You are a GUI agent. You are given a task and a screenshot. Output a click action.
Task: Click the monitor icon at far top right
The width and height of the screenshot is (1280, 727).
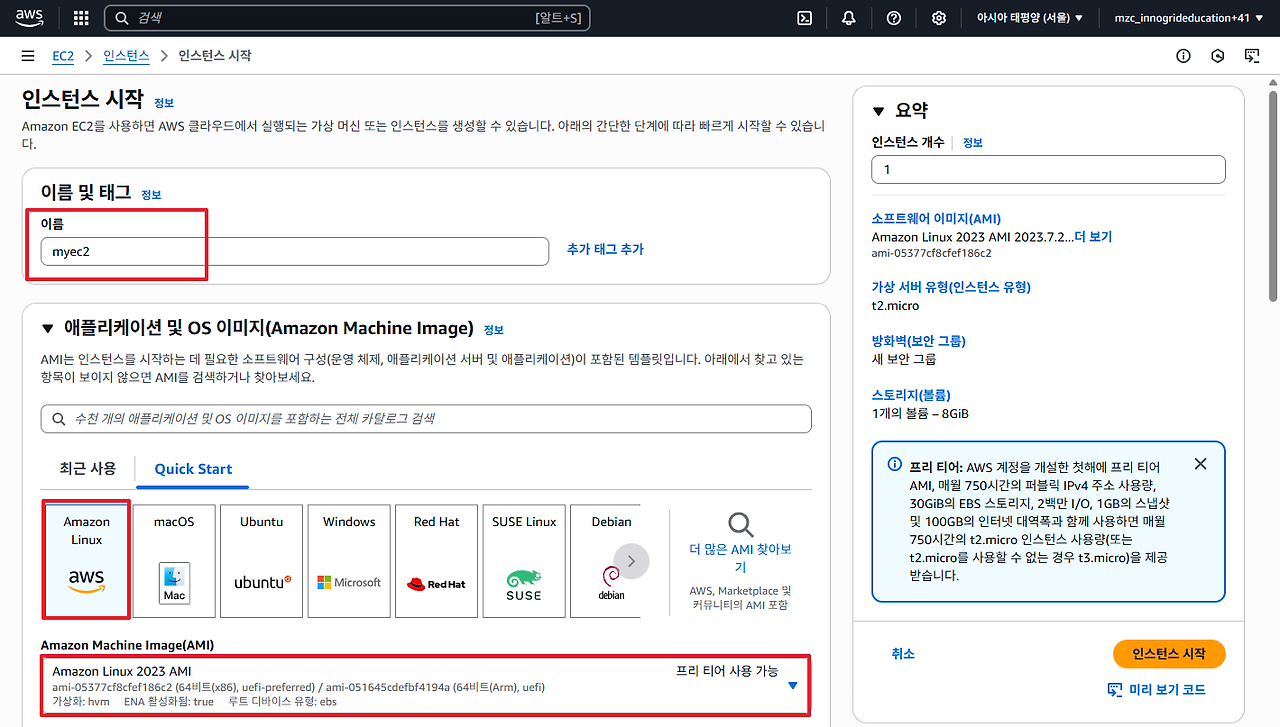pos(1252,56)
